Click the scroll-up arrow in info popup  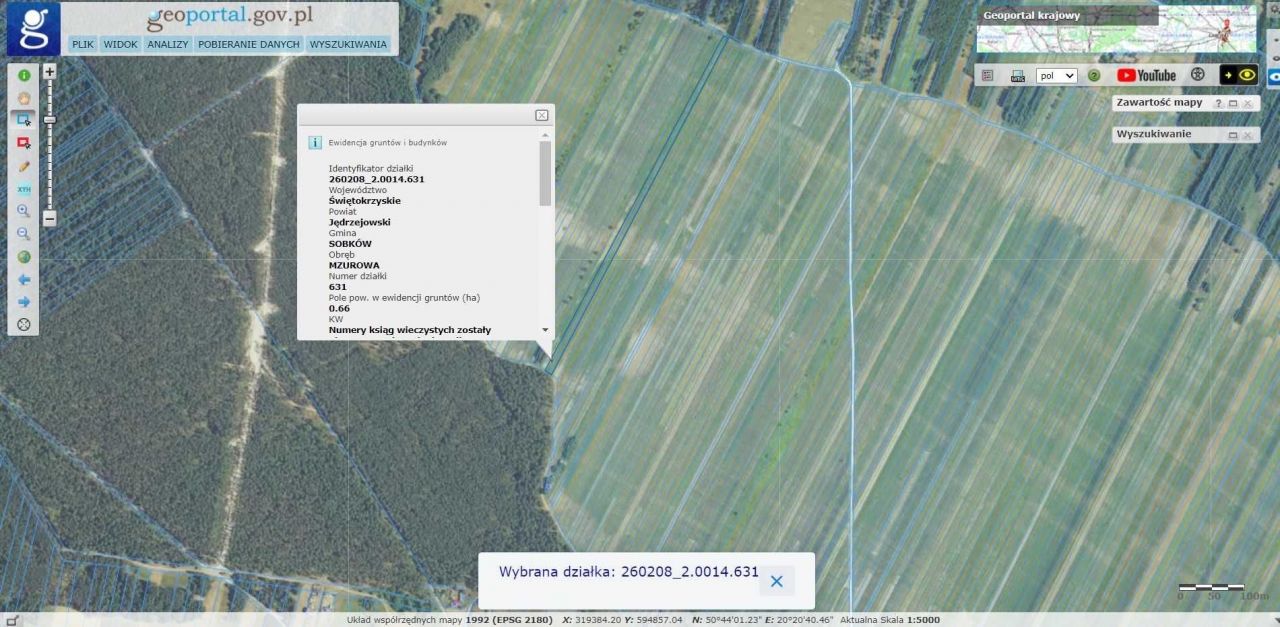coord(545,135)
